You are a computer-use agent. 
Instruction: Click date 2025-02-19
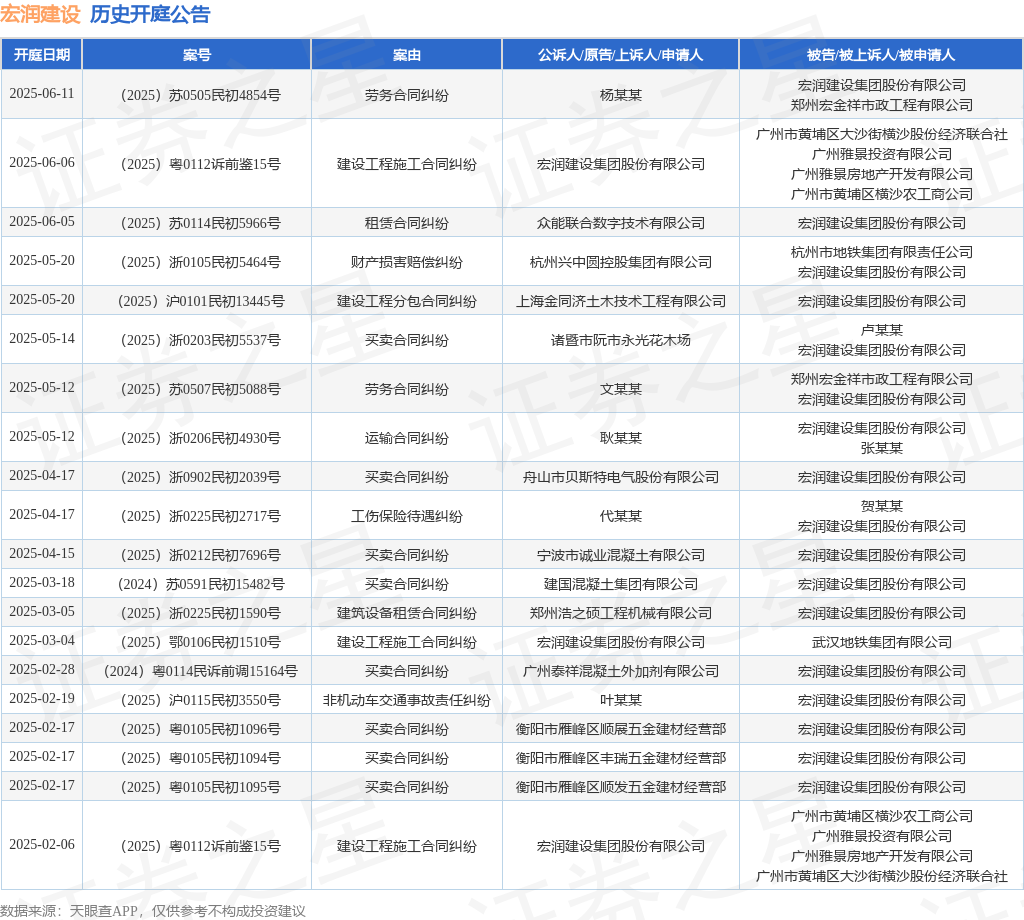(42, 698)
